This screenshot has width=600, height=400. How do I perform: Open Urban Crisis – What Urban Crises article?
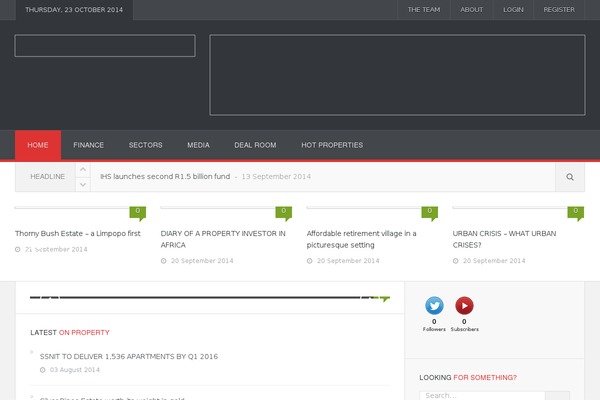point(504,239)
